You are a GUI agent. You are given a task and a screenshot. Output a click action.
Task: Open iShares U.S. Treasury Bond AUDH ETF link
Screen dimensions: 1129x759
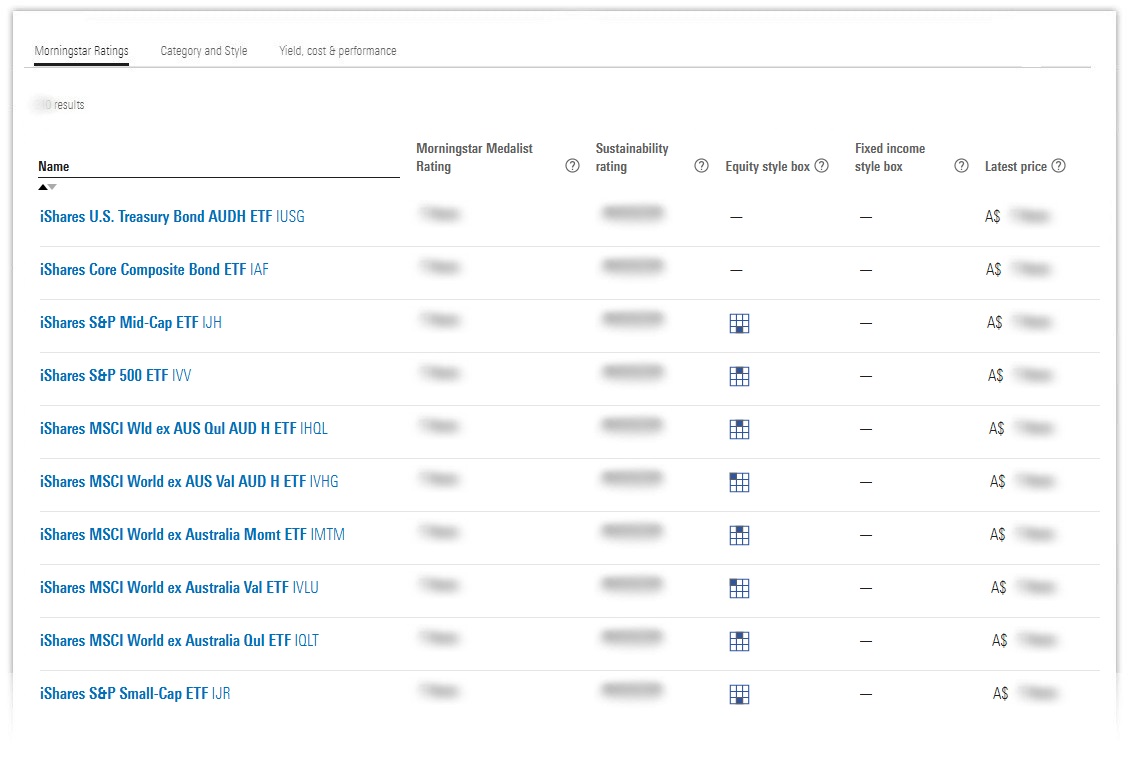pyautogui.click(x=172, y=217)
